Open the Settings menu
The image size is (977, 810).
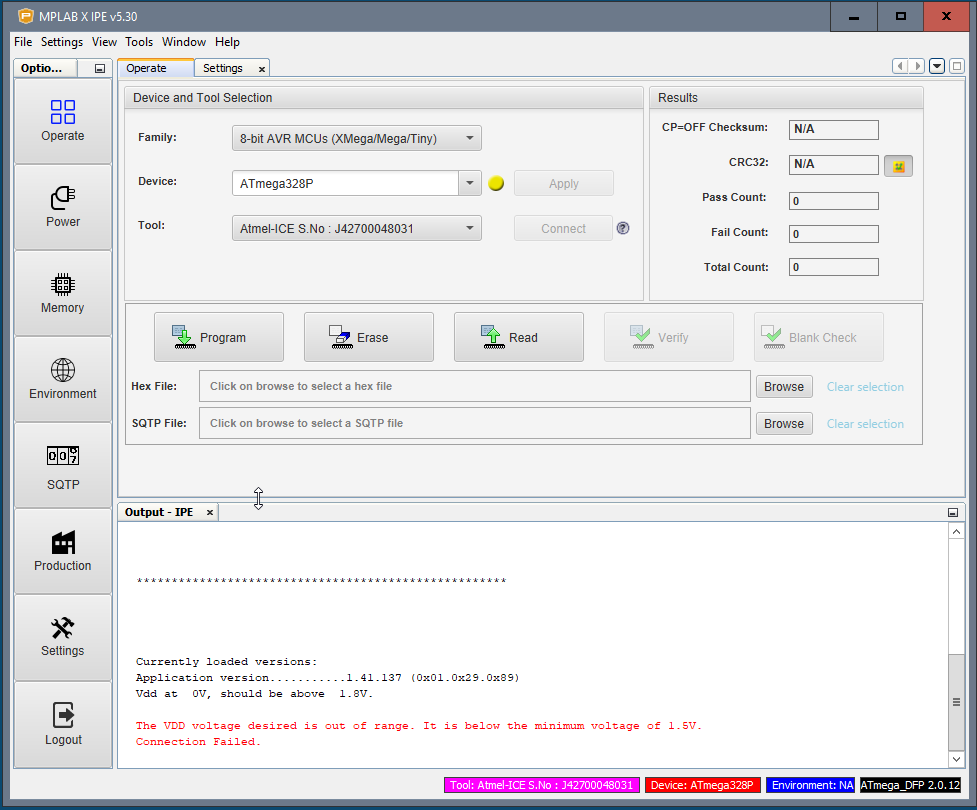62,42
